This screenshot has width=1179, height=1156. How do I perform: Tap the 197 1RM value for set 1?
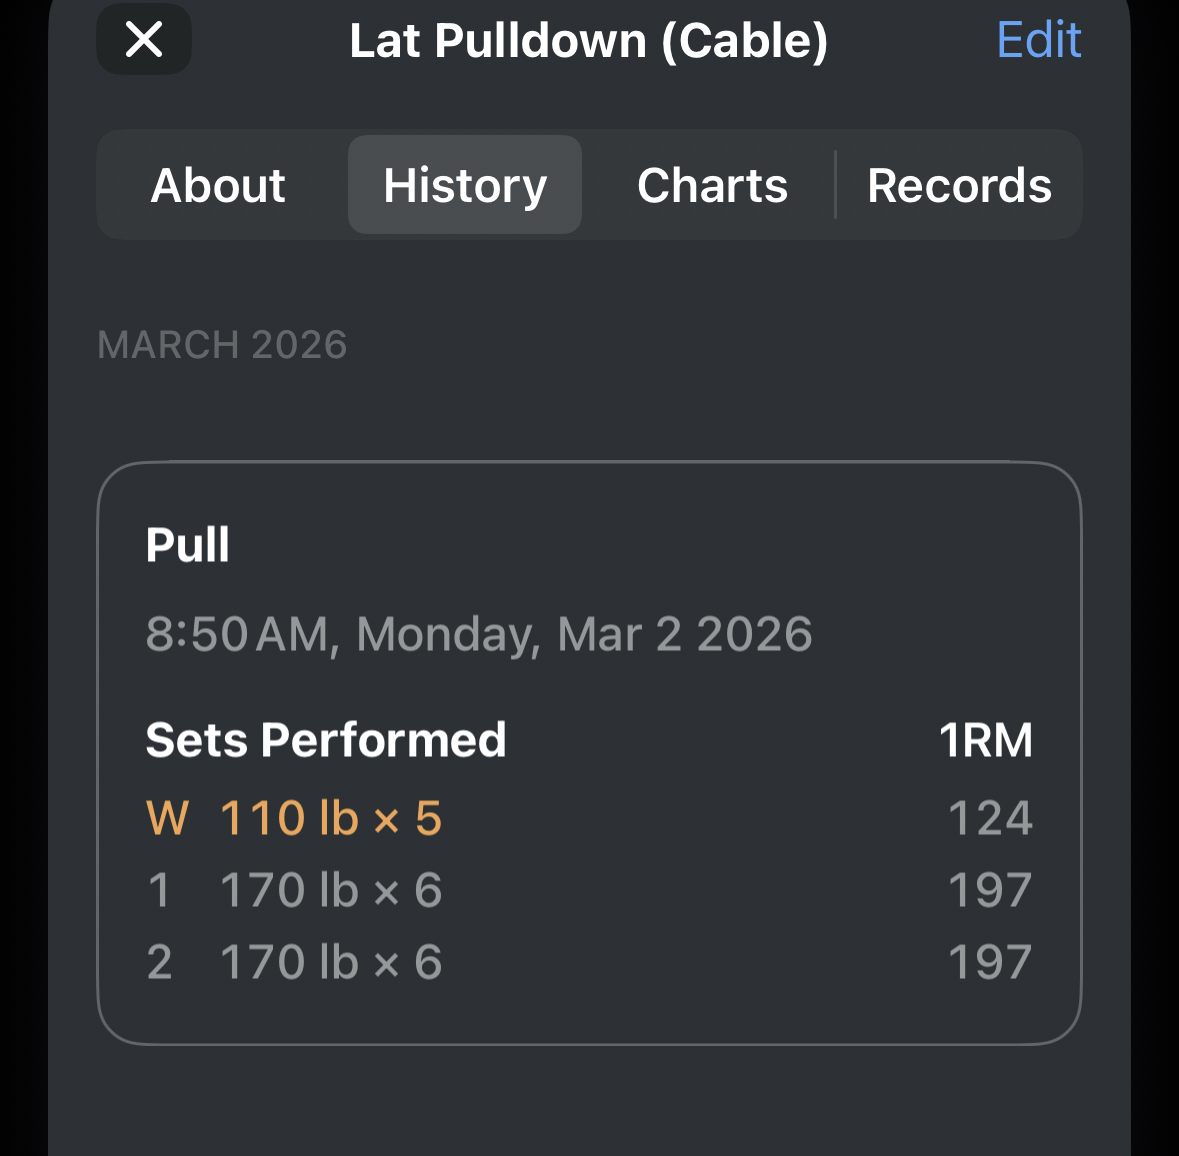coord(989,890)
